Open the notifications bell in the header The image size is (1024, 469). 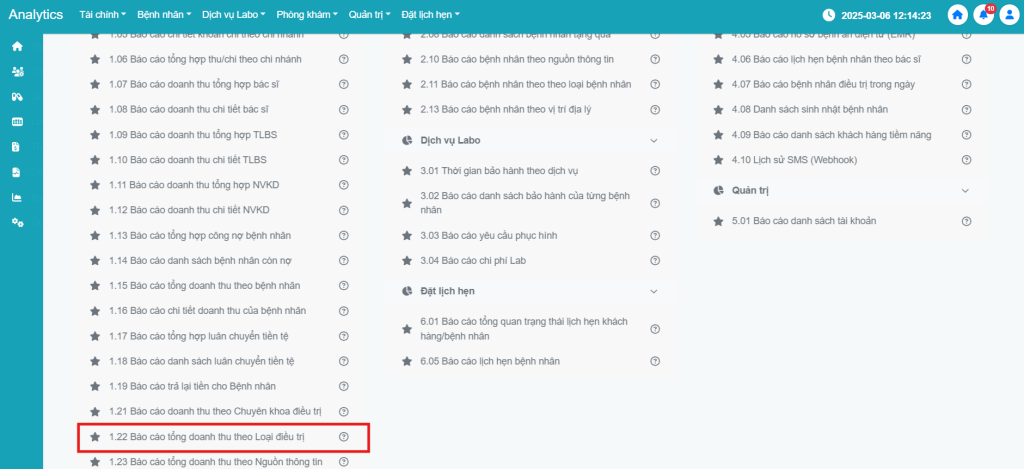tap(982, 15)
